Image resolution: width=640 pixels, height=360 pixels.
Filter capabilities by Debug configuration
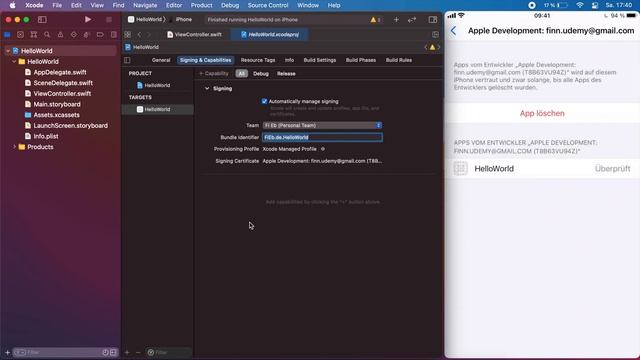pos(261,74)
